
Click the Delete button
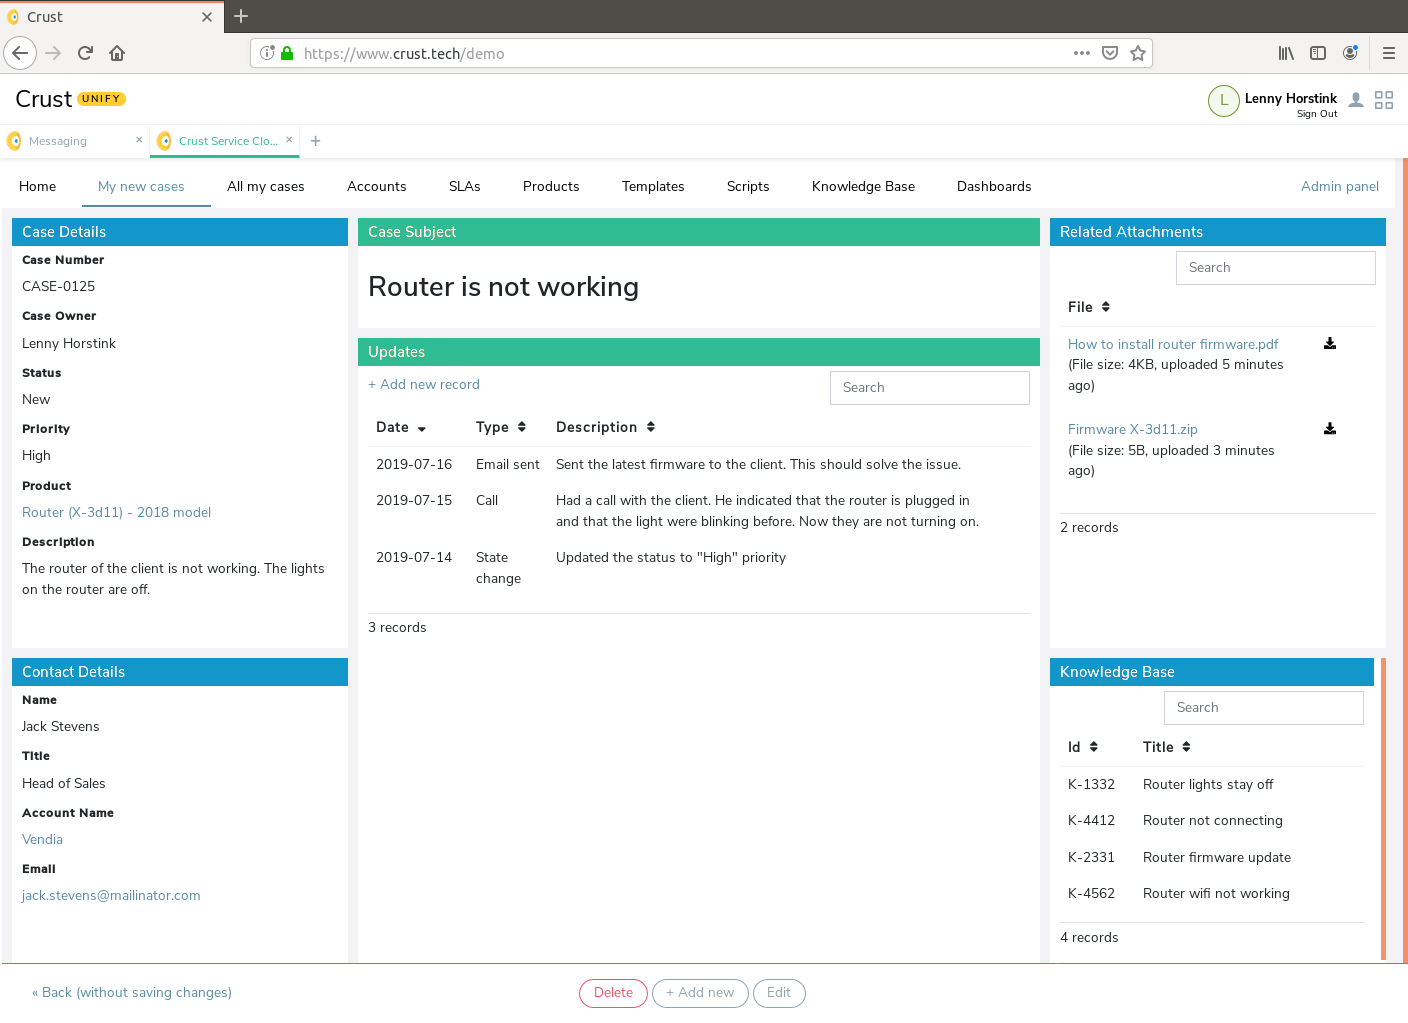click(613, 993)
